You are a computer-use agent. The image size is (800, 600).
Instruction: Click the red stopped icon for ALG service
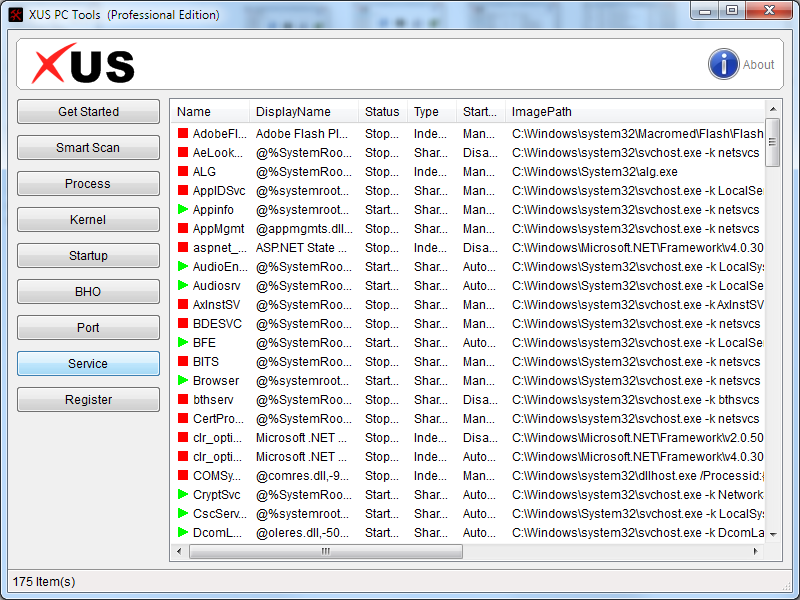pyautogui.click(x=183, y=172)
